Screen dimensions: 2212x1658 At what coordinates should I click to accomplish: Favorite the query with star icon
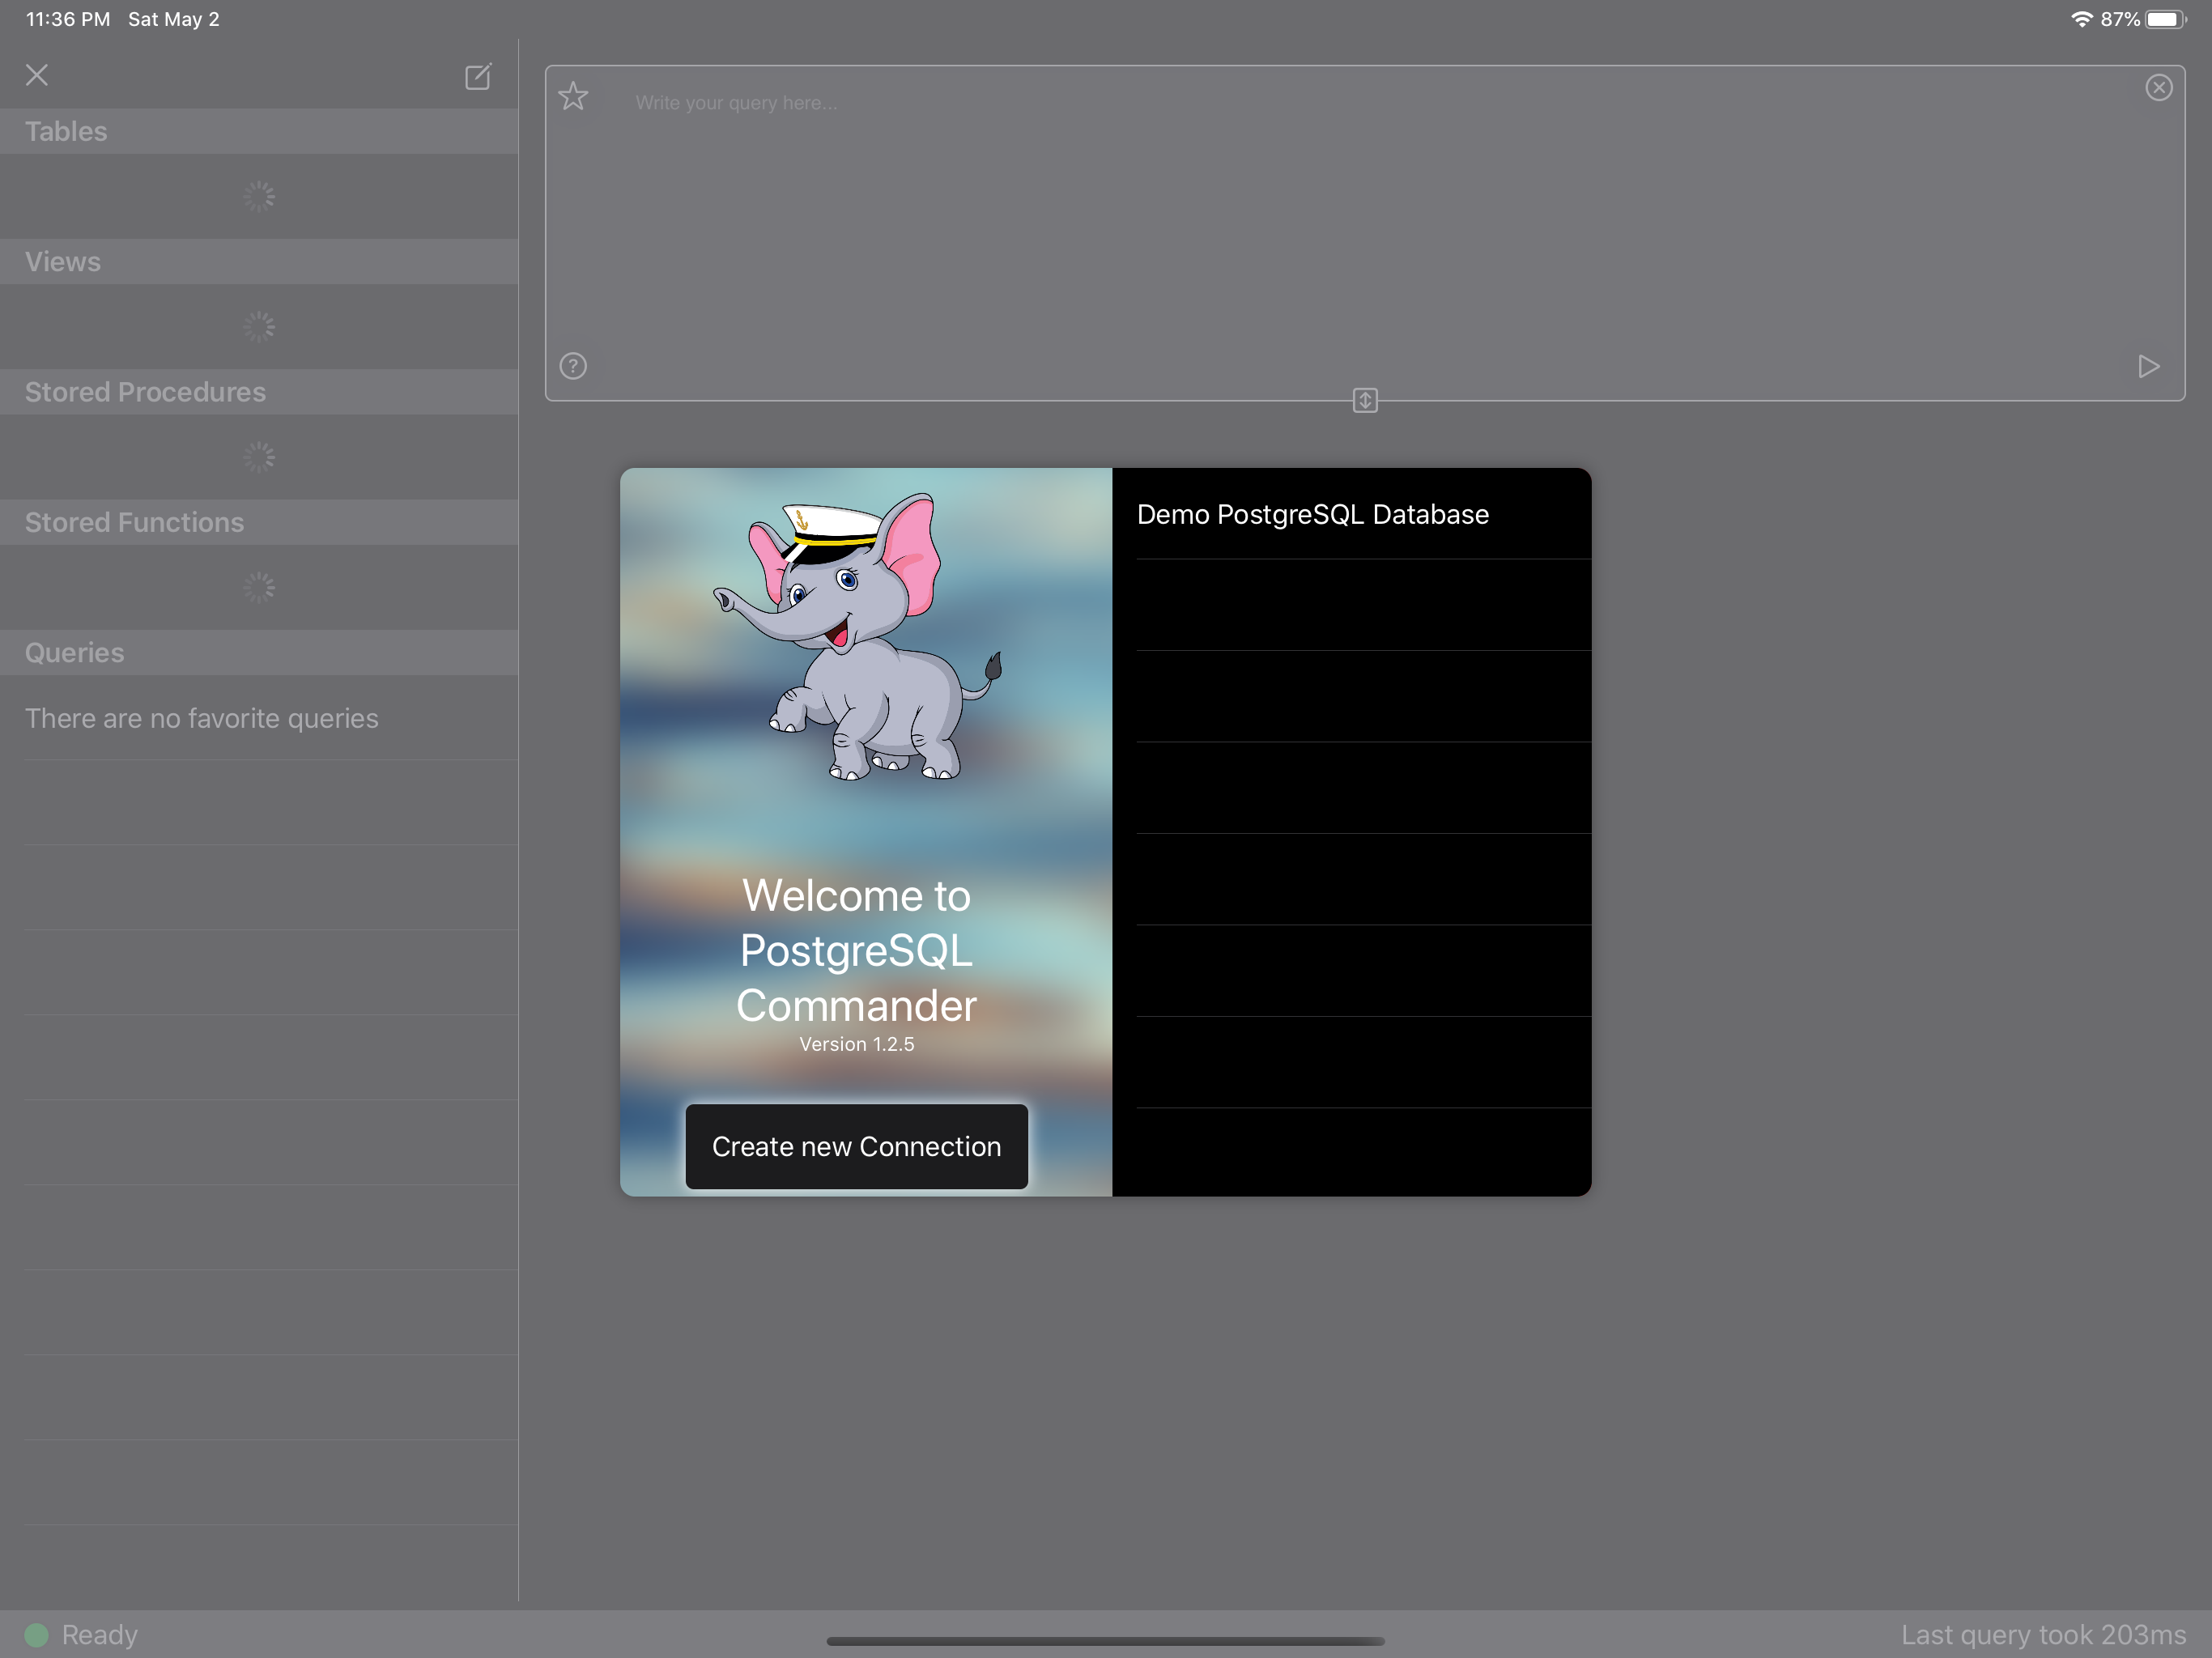pos(573,97)
